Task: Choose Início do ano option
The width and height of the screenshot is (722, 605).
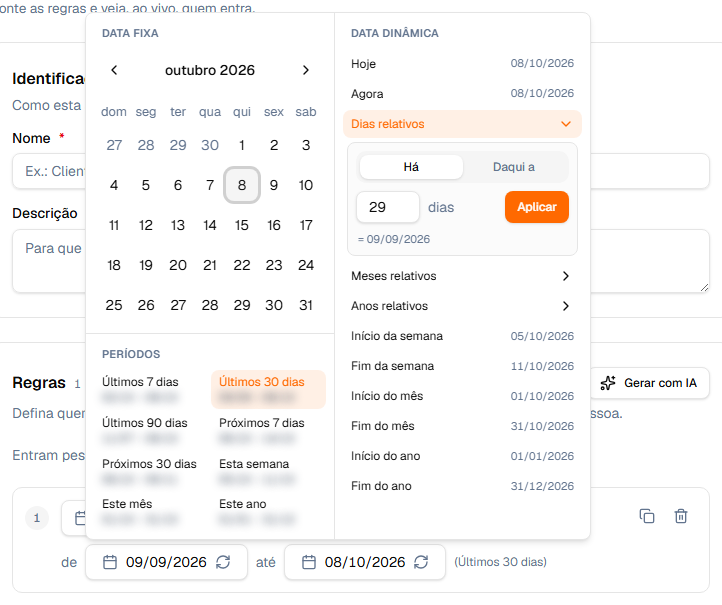Action: point(462,456)
